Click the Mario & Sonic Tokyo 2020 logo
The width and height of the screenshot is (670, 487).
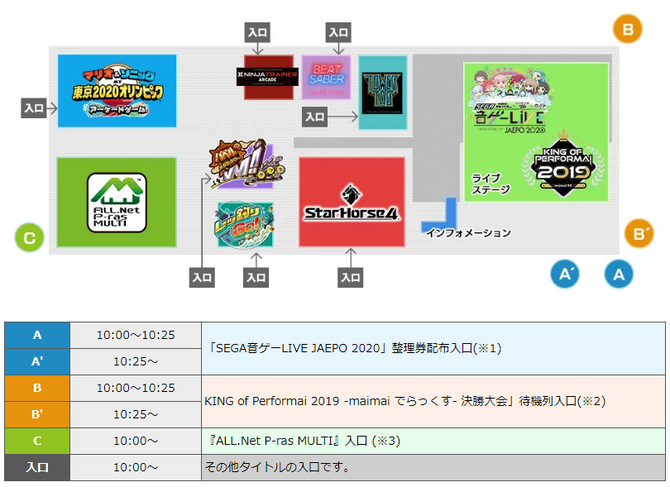point(117,91)
